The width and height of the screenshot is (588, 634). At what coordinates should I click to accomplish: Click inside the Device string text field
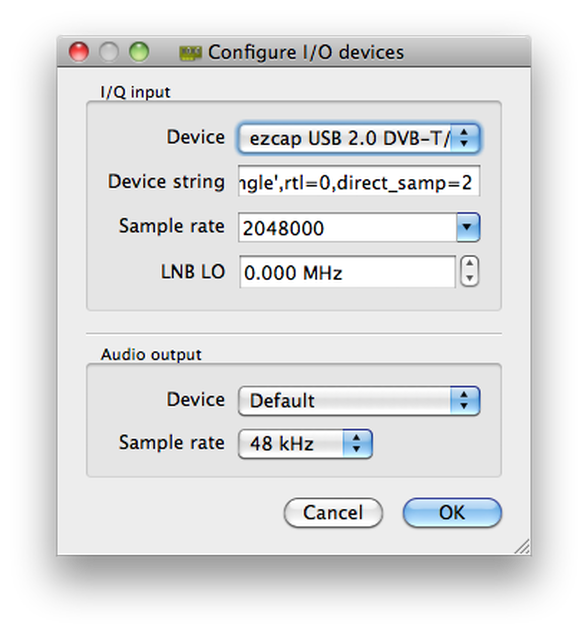point(359,182)
